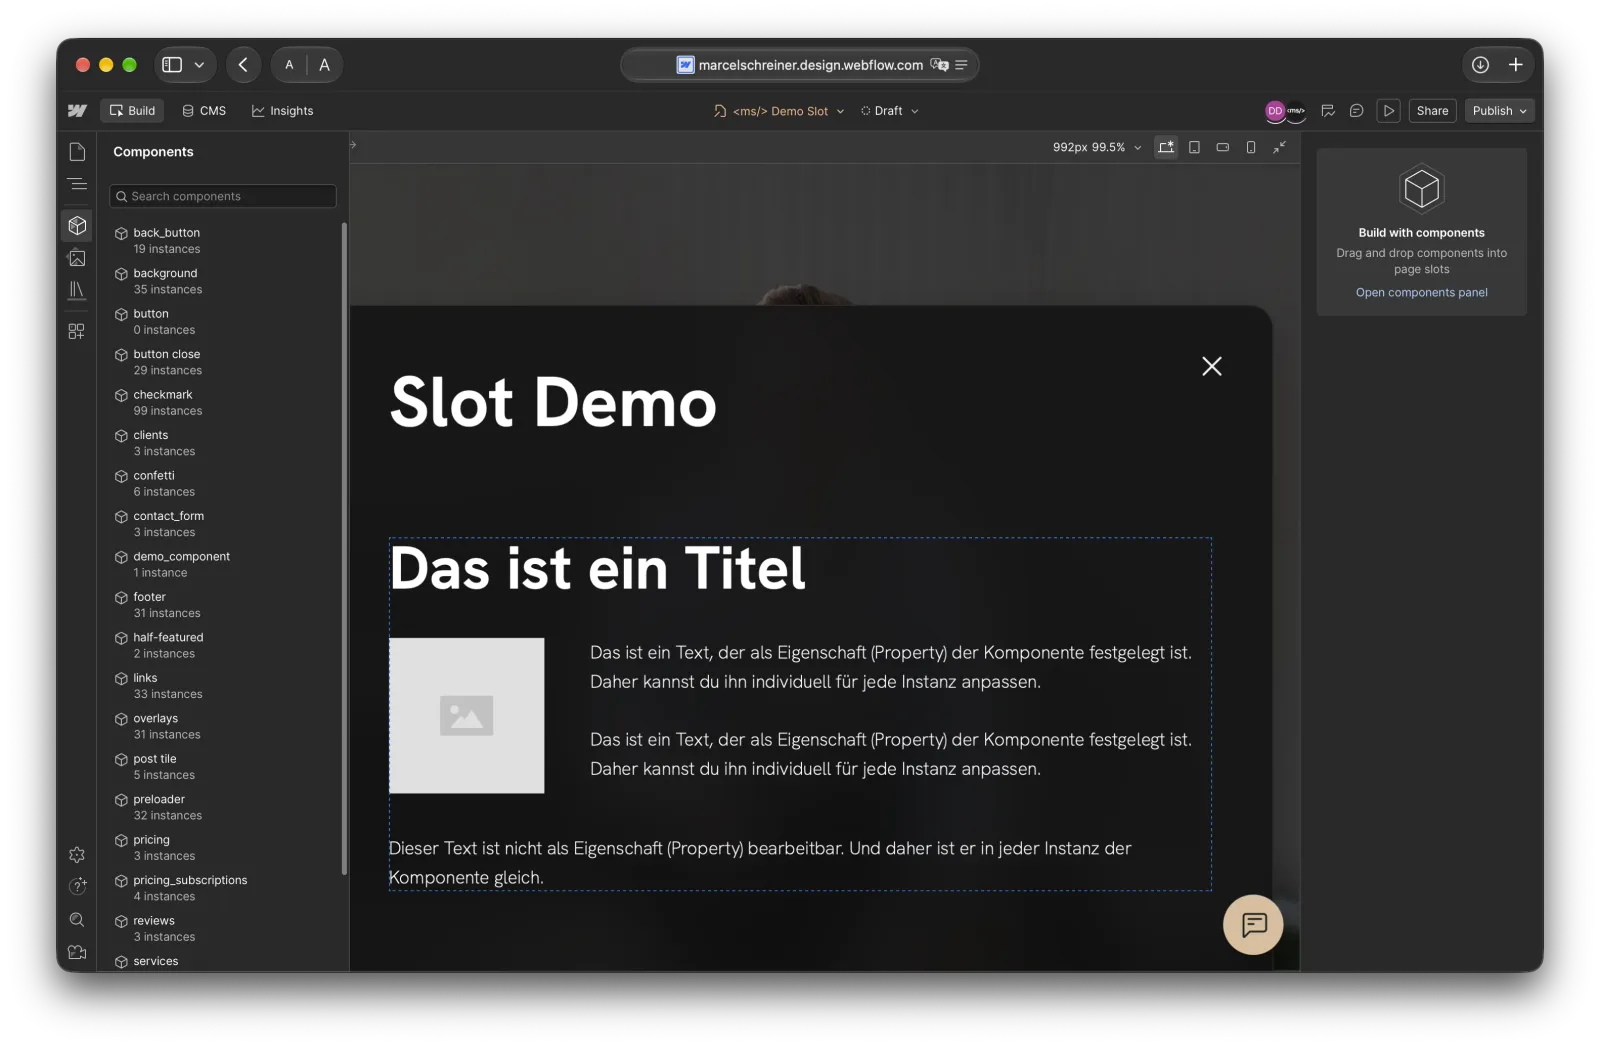This screenshot has width=1600, height=1047.
Task: Select the half-featured component
Action: pos(222,646)
